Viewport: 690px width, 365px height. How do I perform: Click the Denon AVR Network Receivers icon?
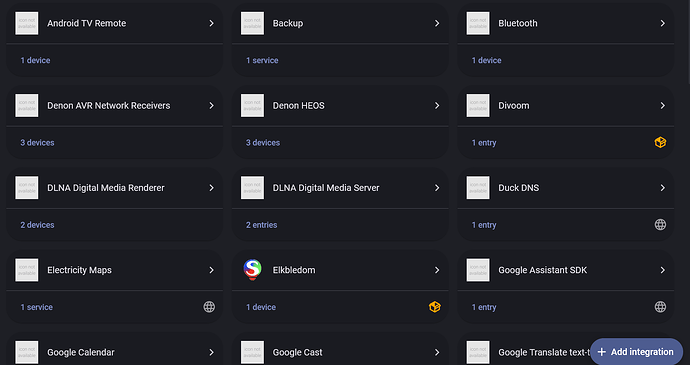(27, 106)
